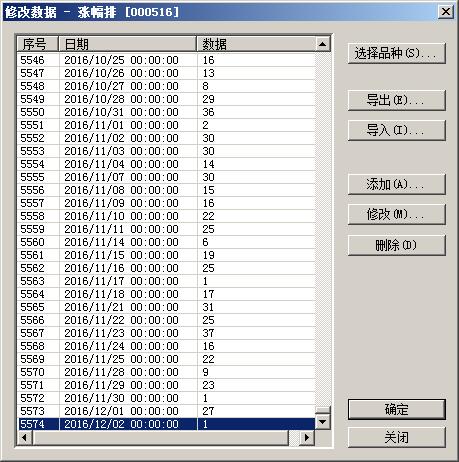Screen dimensions: 459x462
Task: Confirm changes with 确定 button
Action: [x=396, y=409]
